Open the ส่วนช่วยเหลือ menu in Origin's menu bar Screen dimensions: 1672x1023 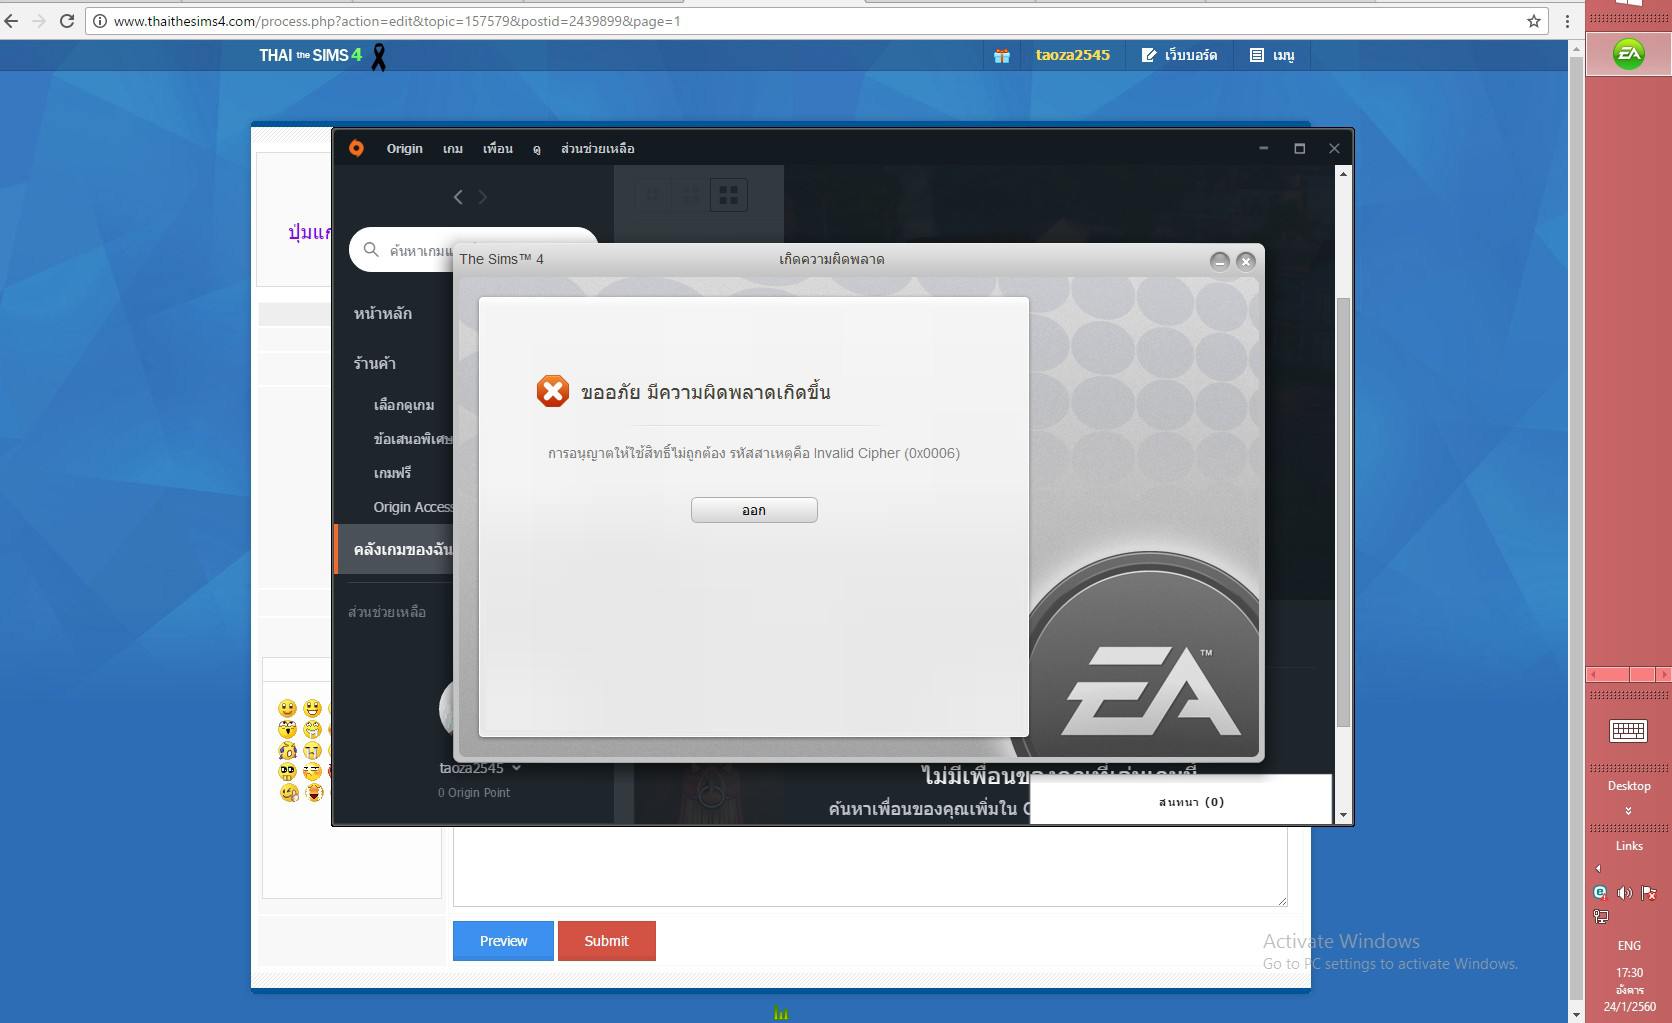[598, 148]
